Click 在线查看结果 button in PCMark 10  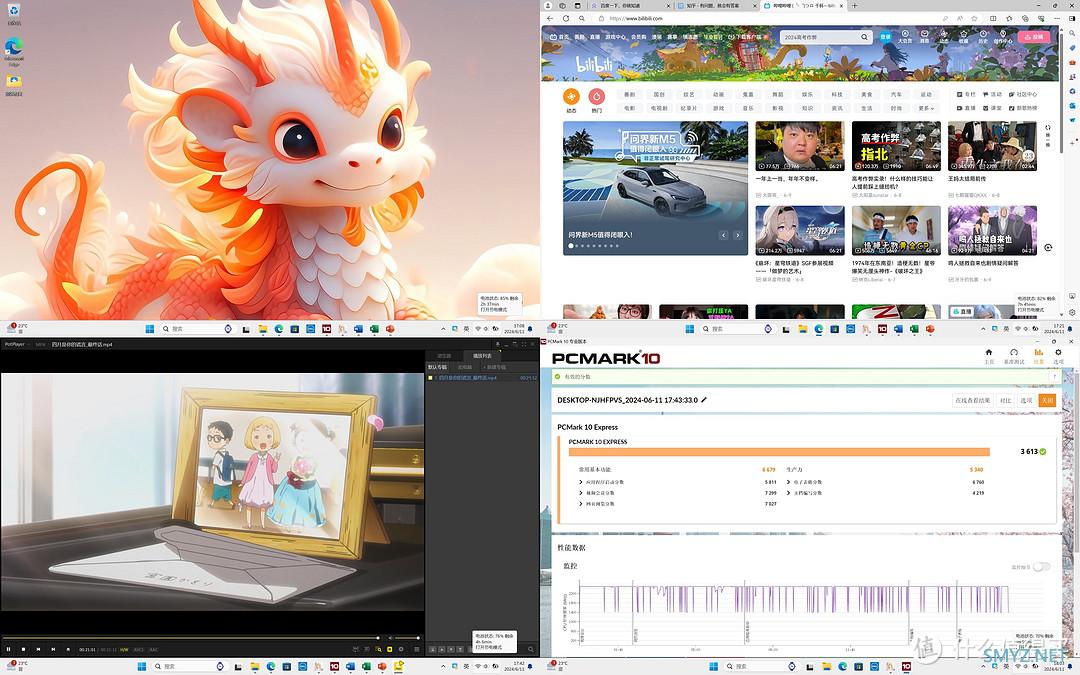tap(973, 400)
